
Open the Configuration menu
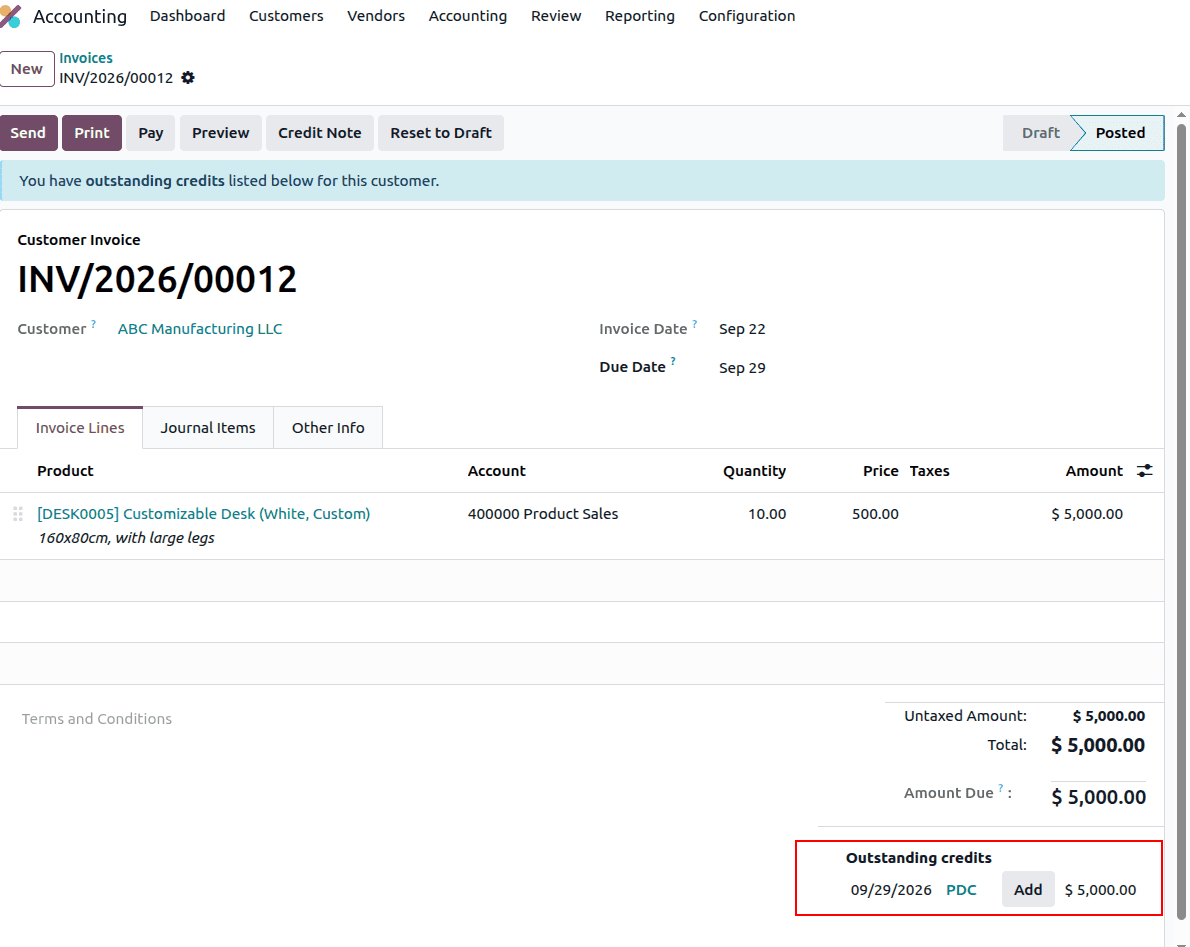747,16
